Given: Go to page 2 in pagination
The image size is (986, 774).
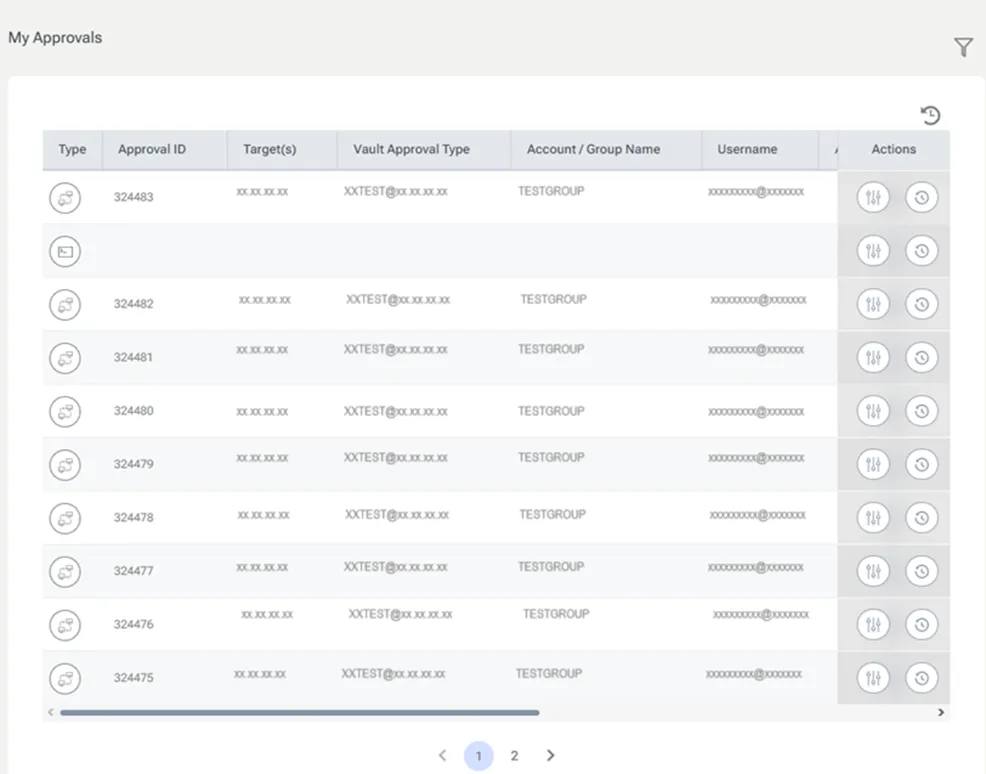Looking at the screenshot, I should pos(514,756).
